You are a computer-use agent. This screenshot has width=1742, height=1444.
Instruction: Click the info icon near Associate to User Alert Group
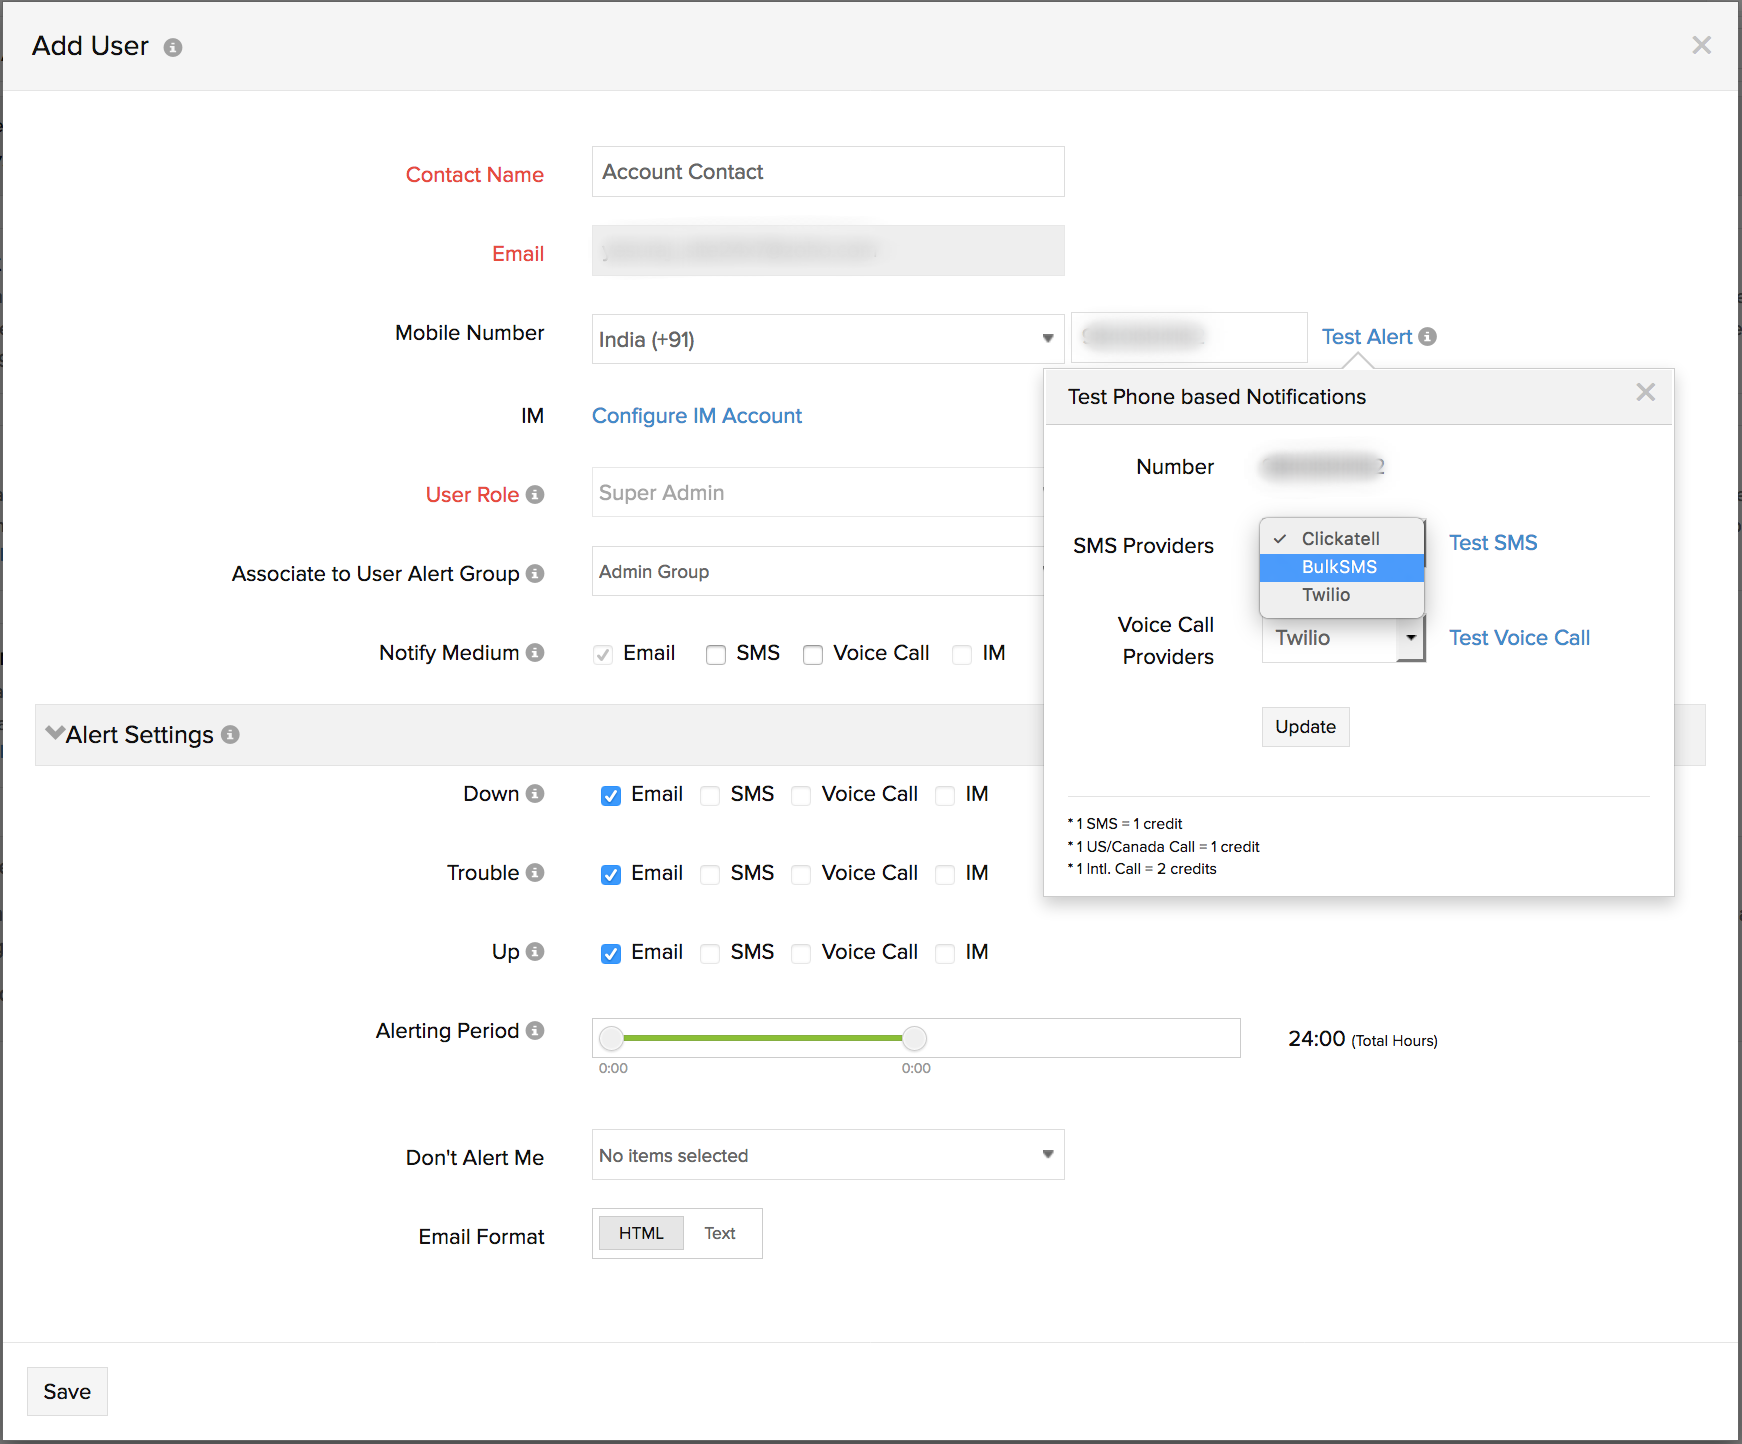pyautogui.click(x=537, y=574)
